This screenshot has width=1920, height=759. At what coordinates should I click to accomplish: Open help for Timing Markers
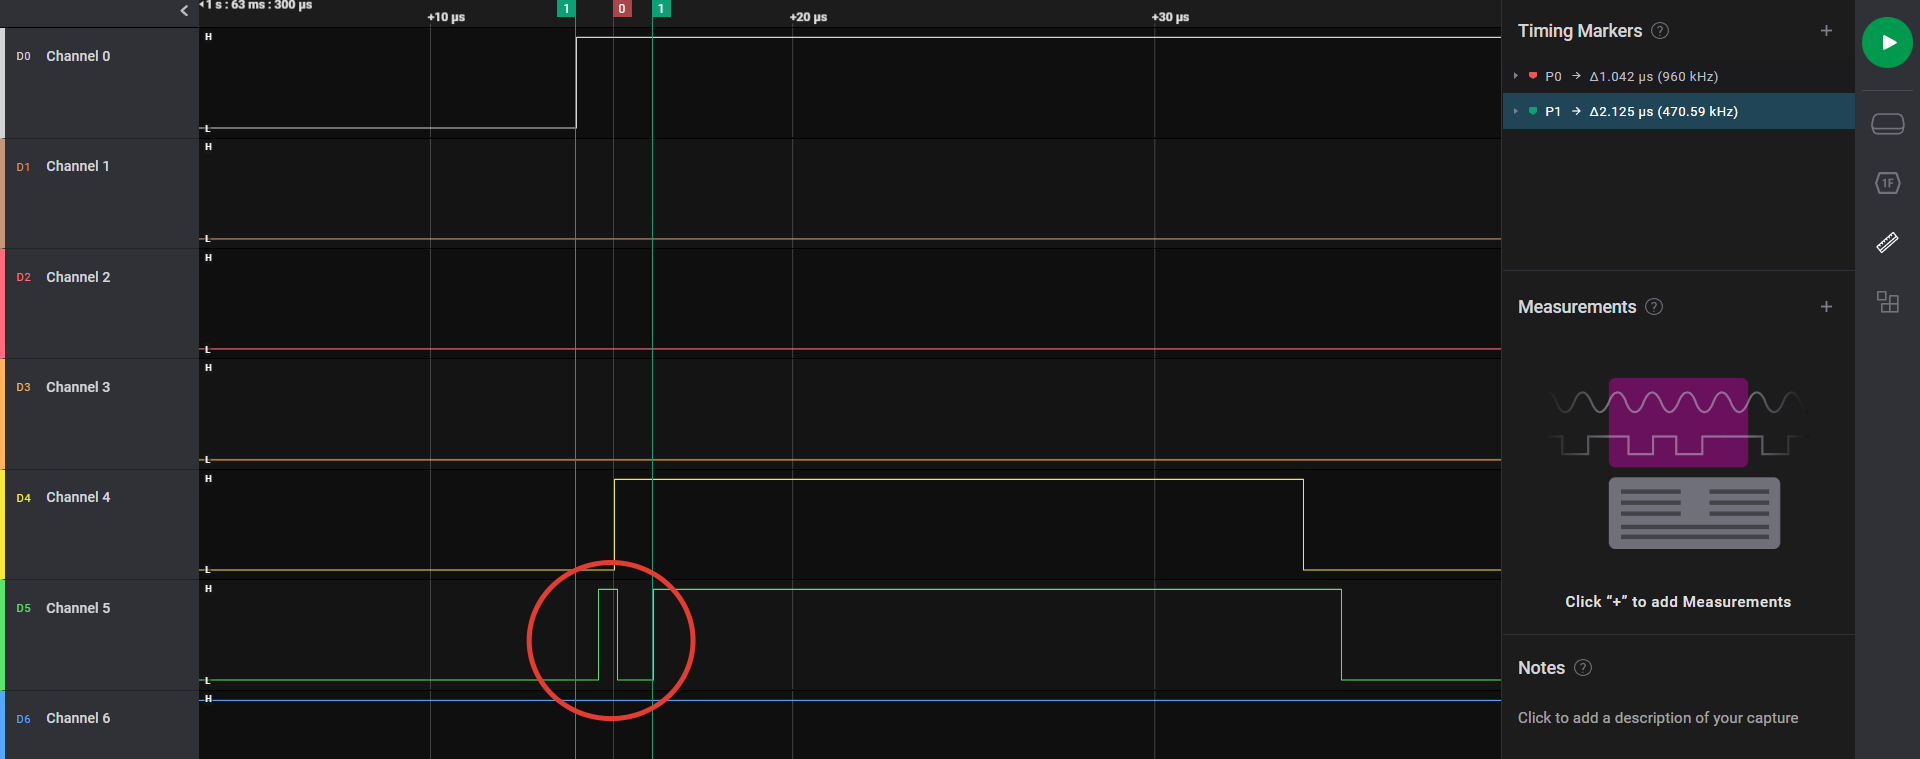pos(1660,31)
